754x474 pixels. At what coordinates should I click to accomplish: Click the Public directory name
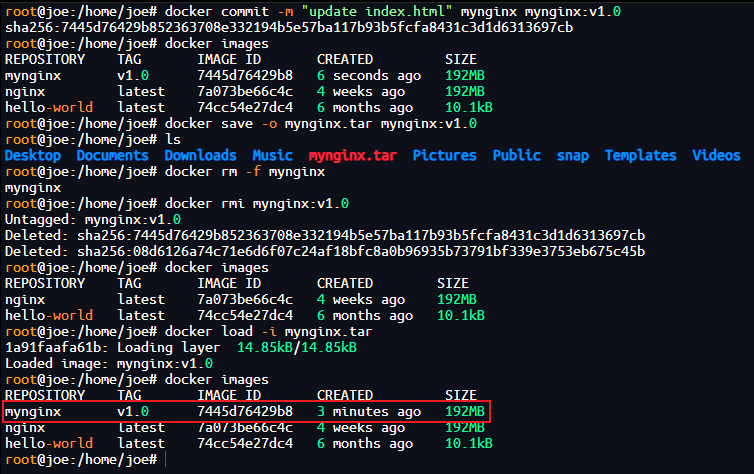click(x=516, y=155)
